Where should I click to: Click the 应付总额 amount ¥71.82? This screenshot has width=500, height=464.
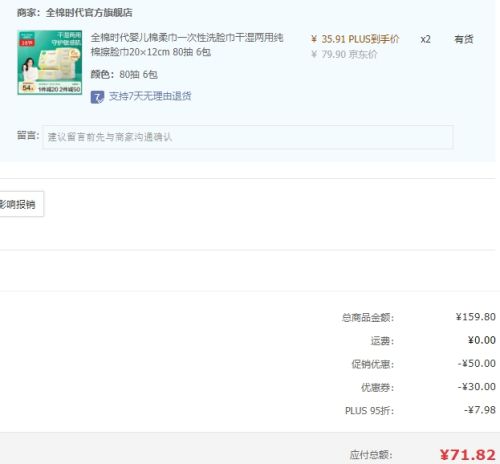(468, 455)
